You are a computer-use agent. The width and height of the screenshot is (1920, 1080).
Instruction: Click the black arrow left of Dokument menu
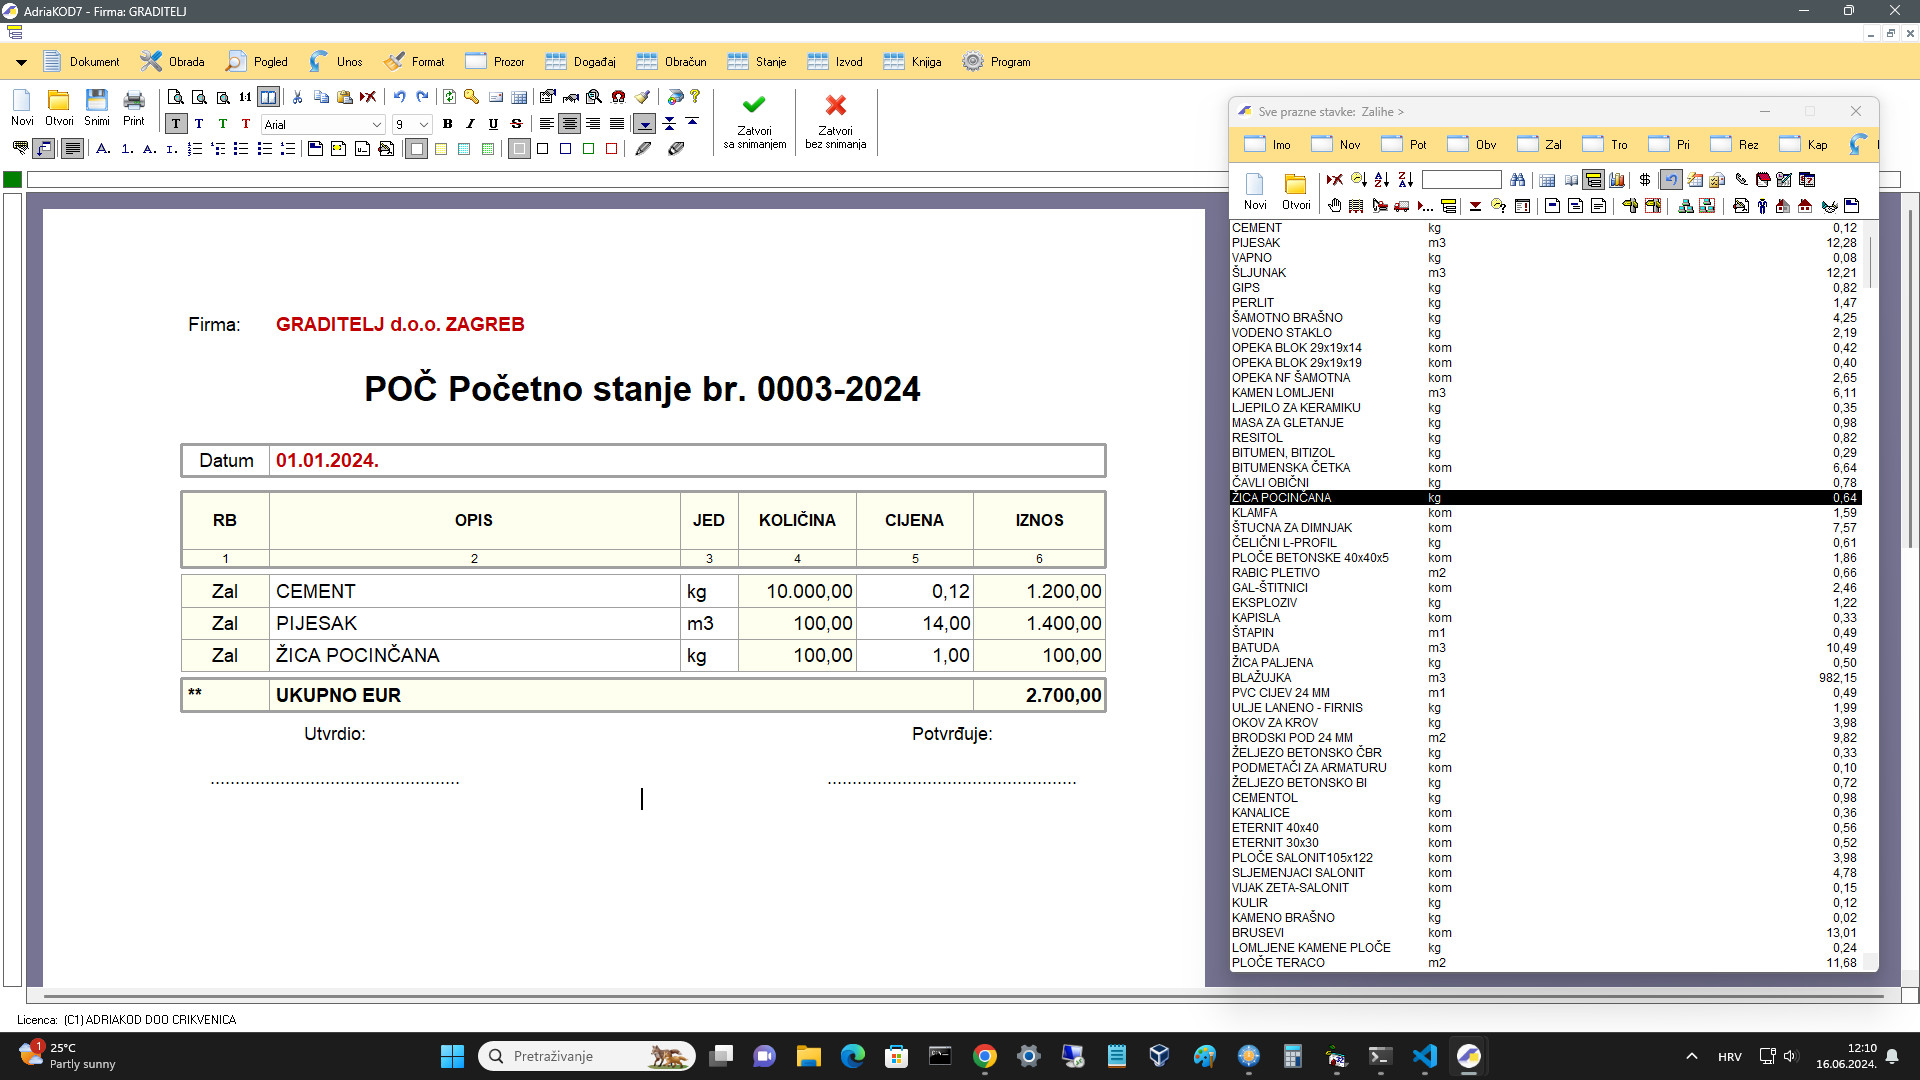point(20,62)
